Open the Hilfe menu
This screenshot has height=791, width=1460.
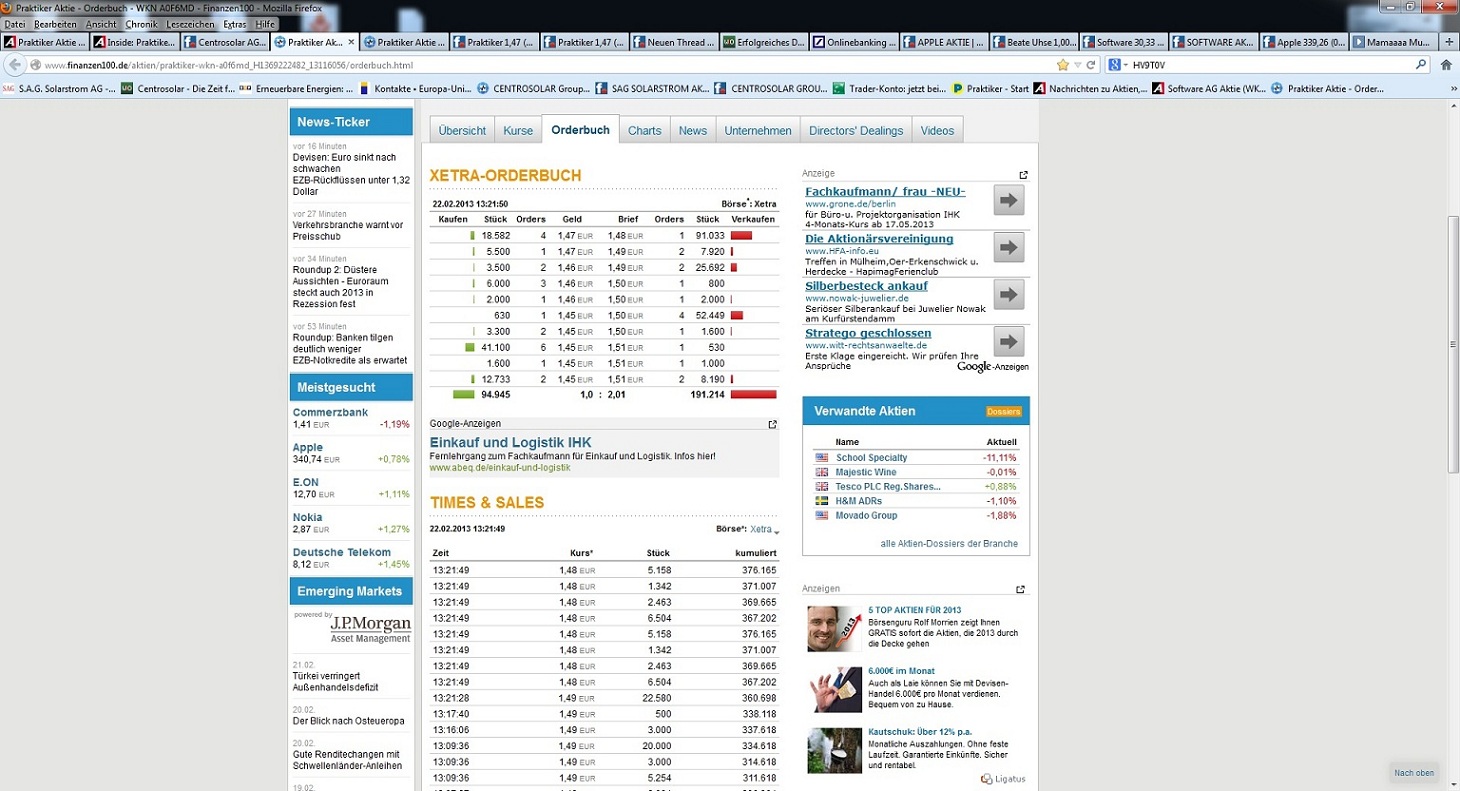point(265,24)
